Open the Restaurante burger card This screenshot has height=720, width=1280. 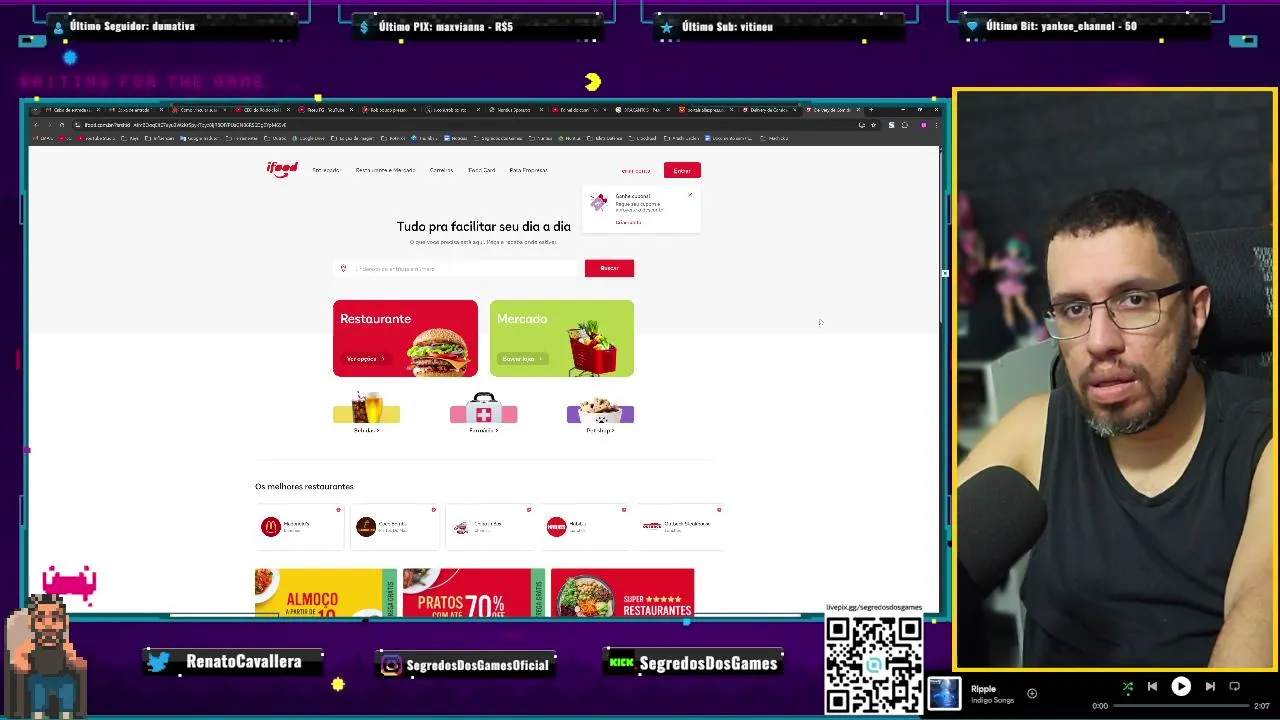point(405,338)
